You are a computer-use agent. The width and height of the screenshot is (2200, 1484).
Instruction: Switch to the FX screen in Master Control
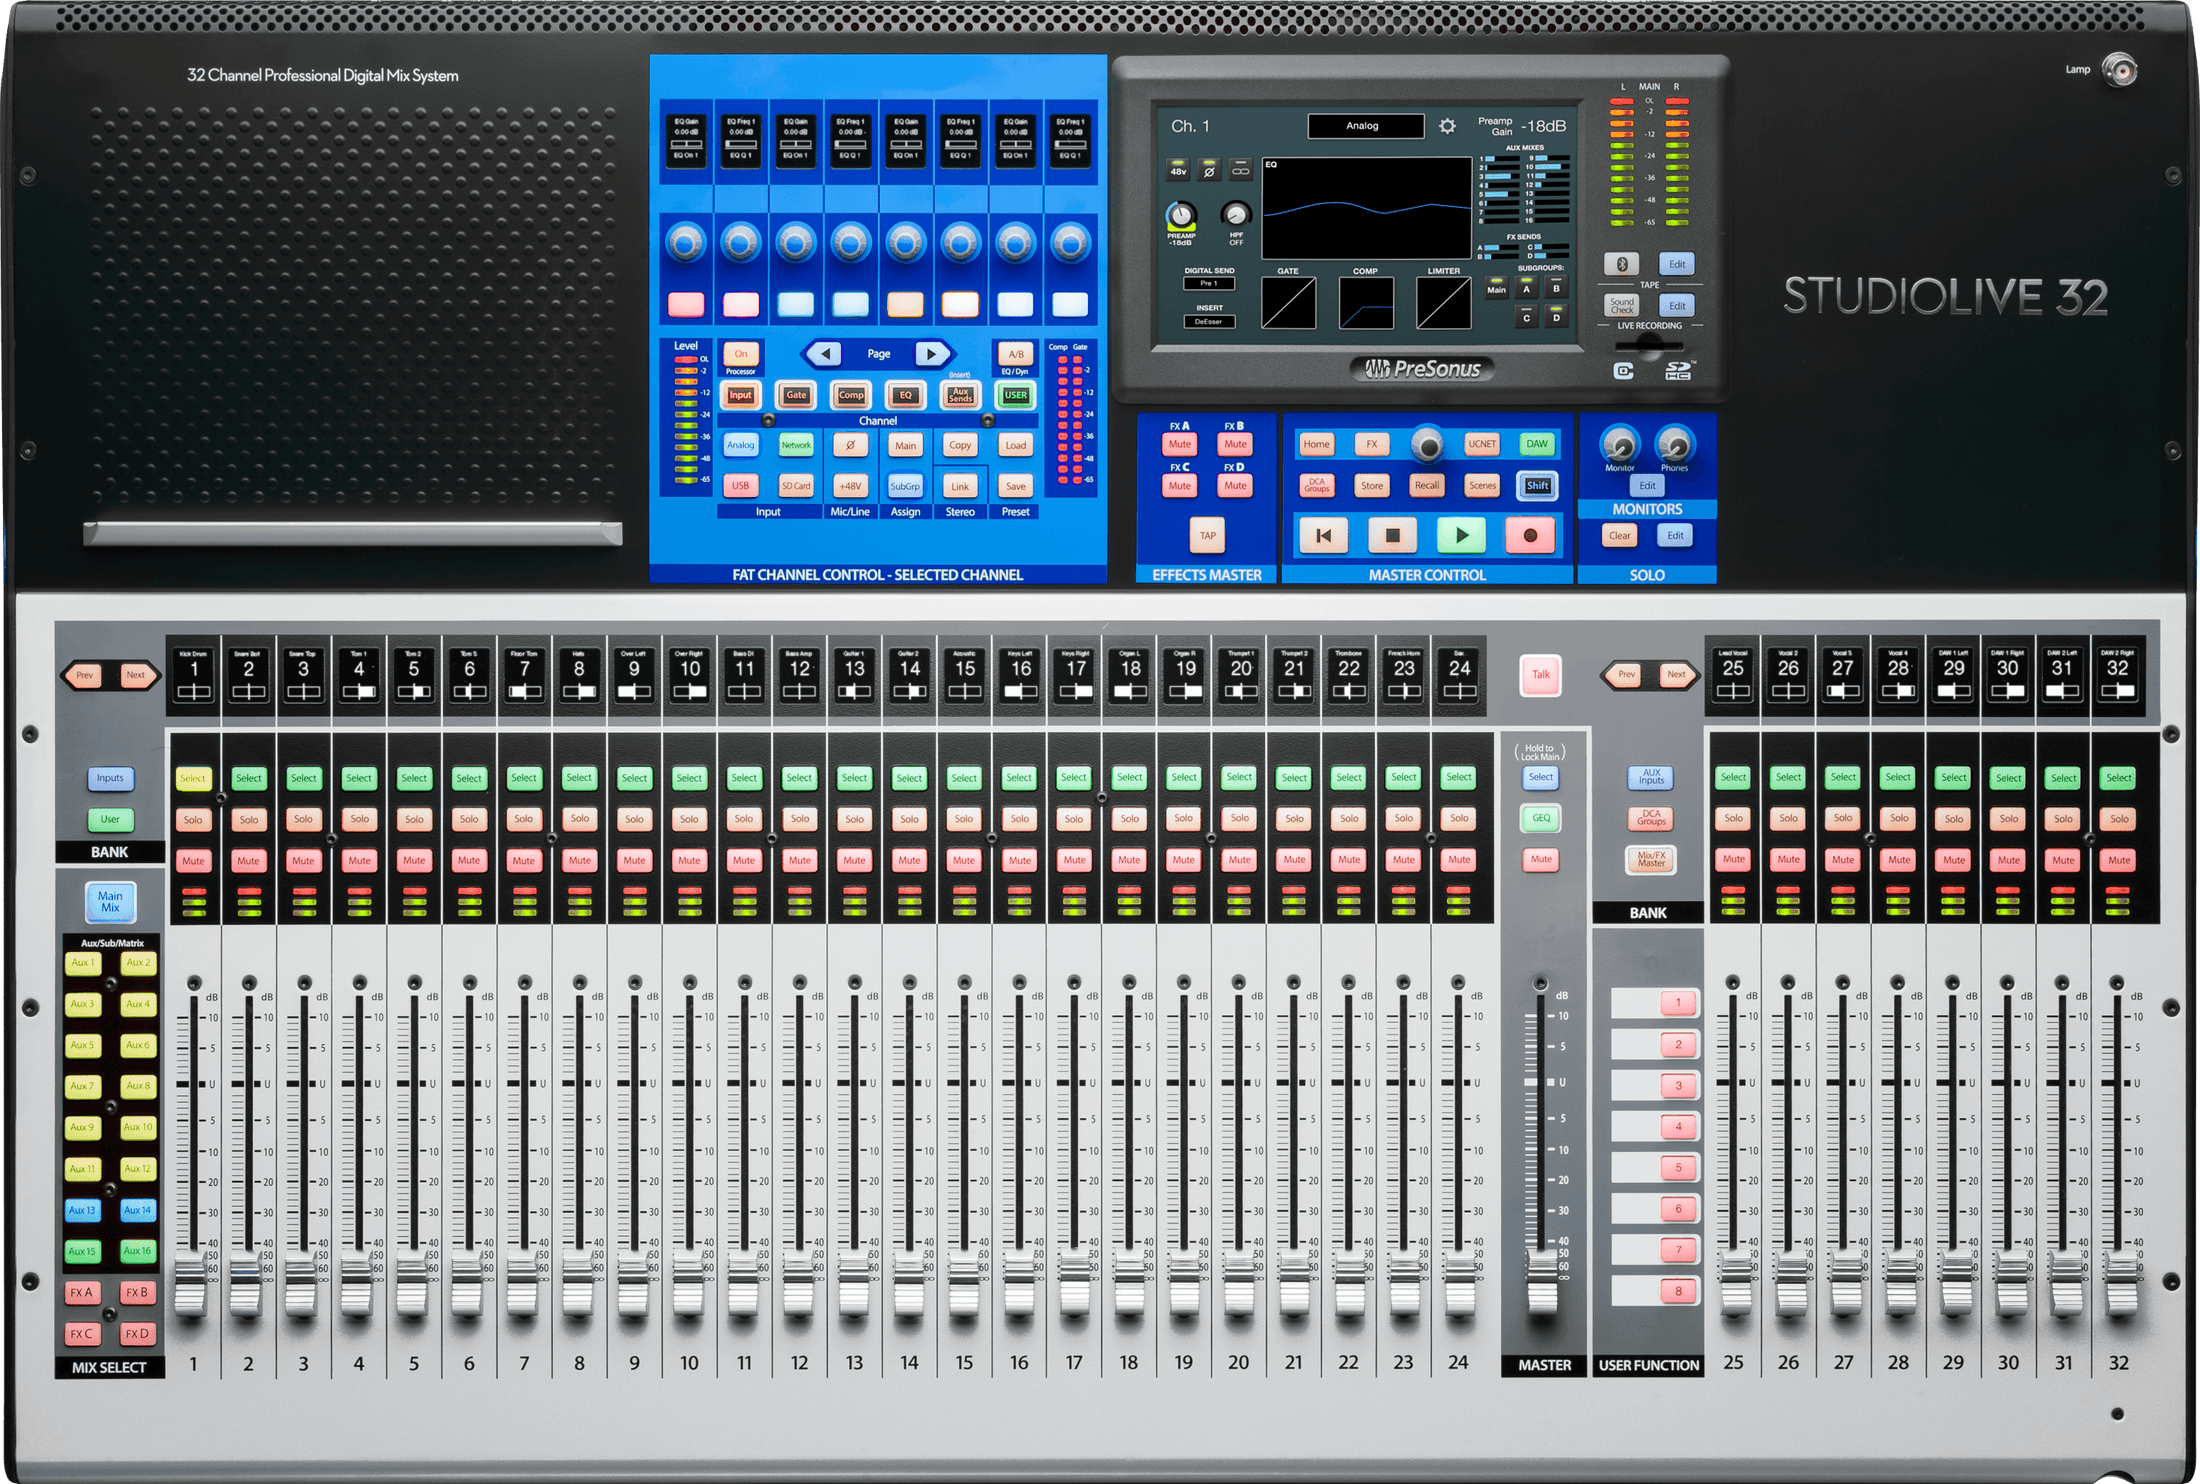[x=1372, y=443]
